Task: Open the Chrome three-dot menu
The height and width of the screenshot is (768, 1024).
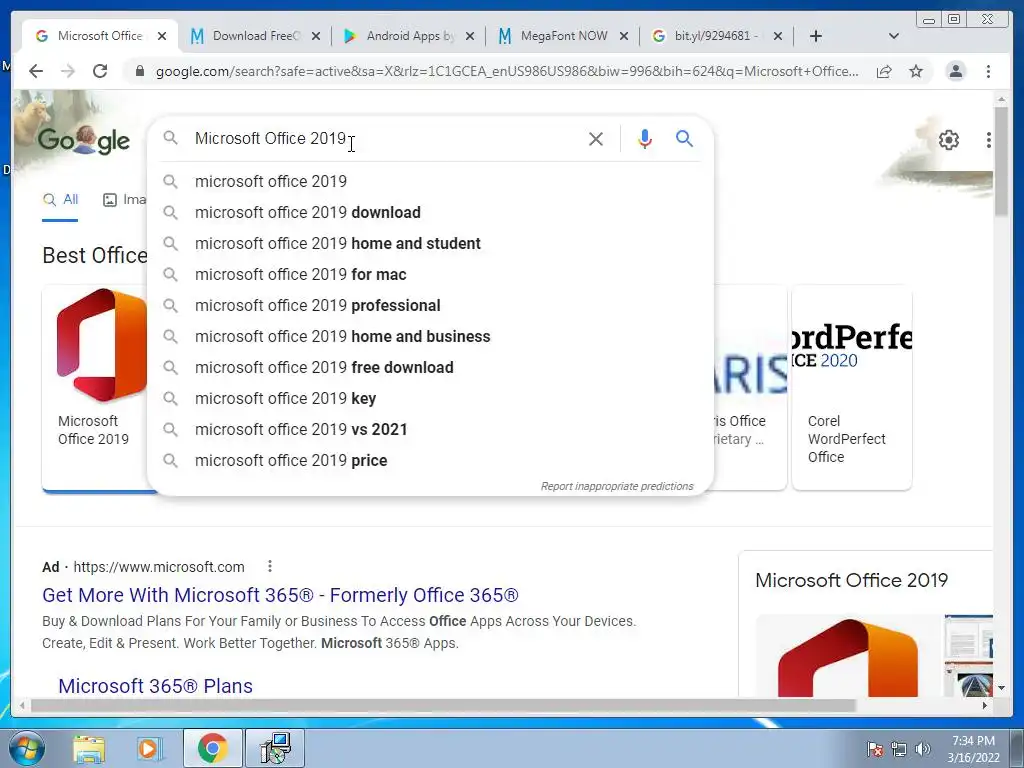Action: (988, 71)
